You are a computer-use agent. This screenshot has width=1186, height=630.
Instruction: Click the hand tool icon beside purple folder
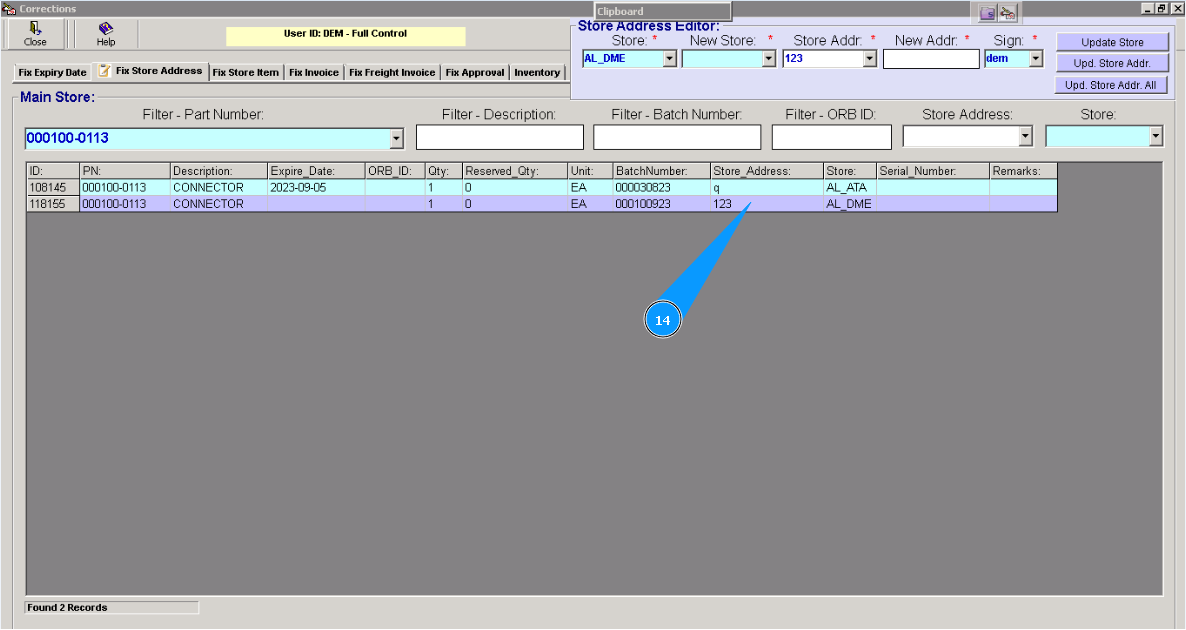[1007, 13]
